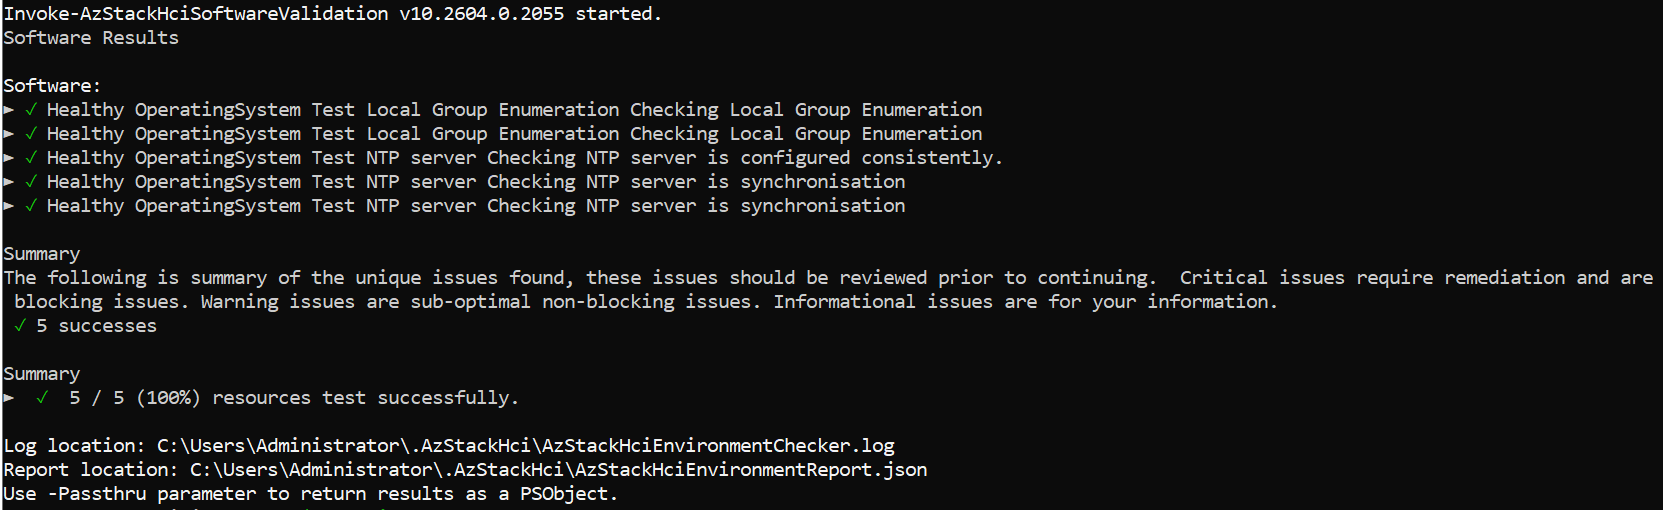Click checkmark on first NTP synchronisation row
This screenshot has width=1663, height=510.
(x=31, y=181)
